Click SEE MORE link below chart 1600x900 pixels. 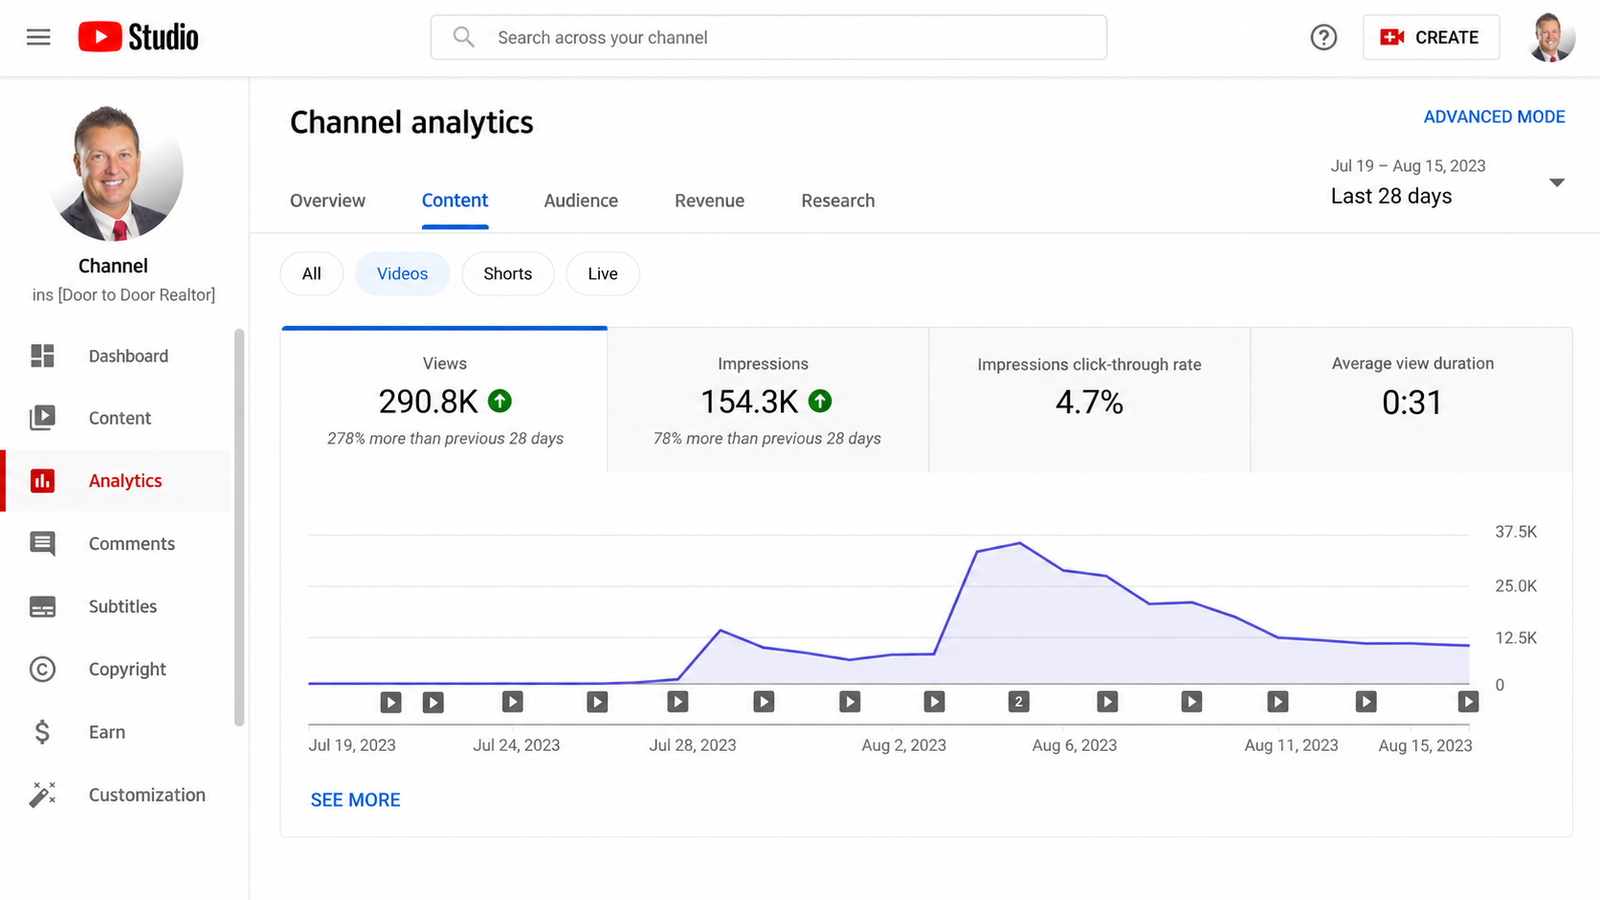click(x=355, y=800)
